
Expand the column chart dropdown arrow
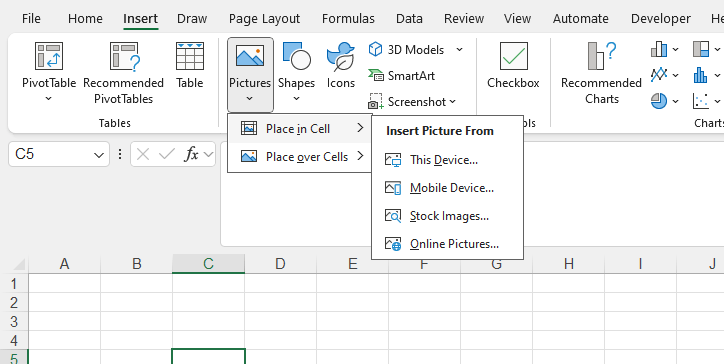click(x=676, y=49)
